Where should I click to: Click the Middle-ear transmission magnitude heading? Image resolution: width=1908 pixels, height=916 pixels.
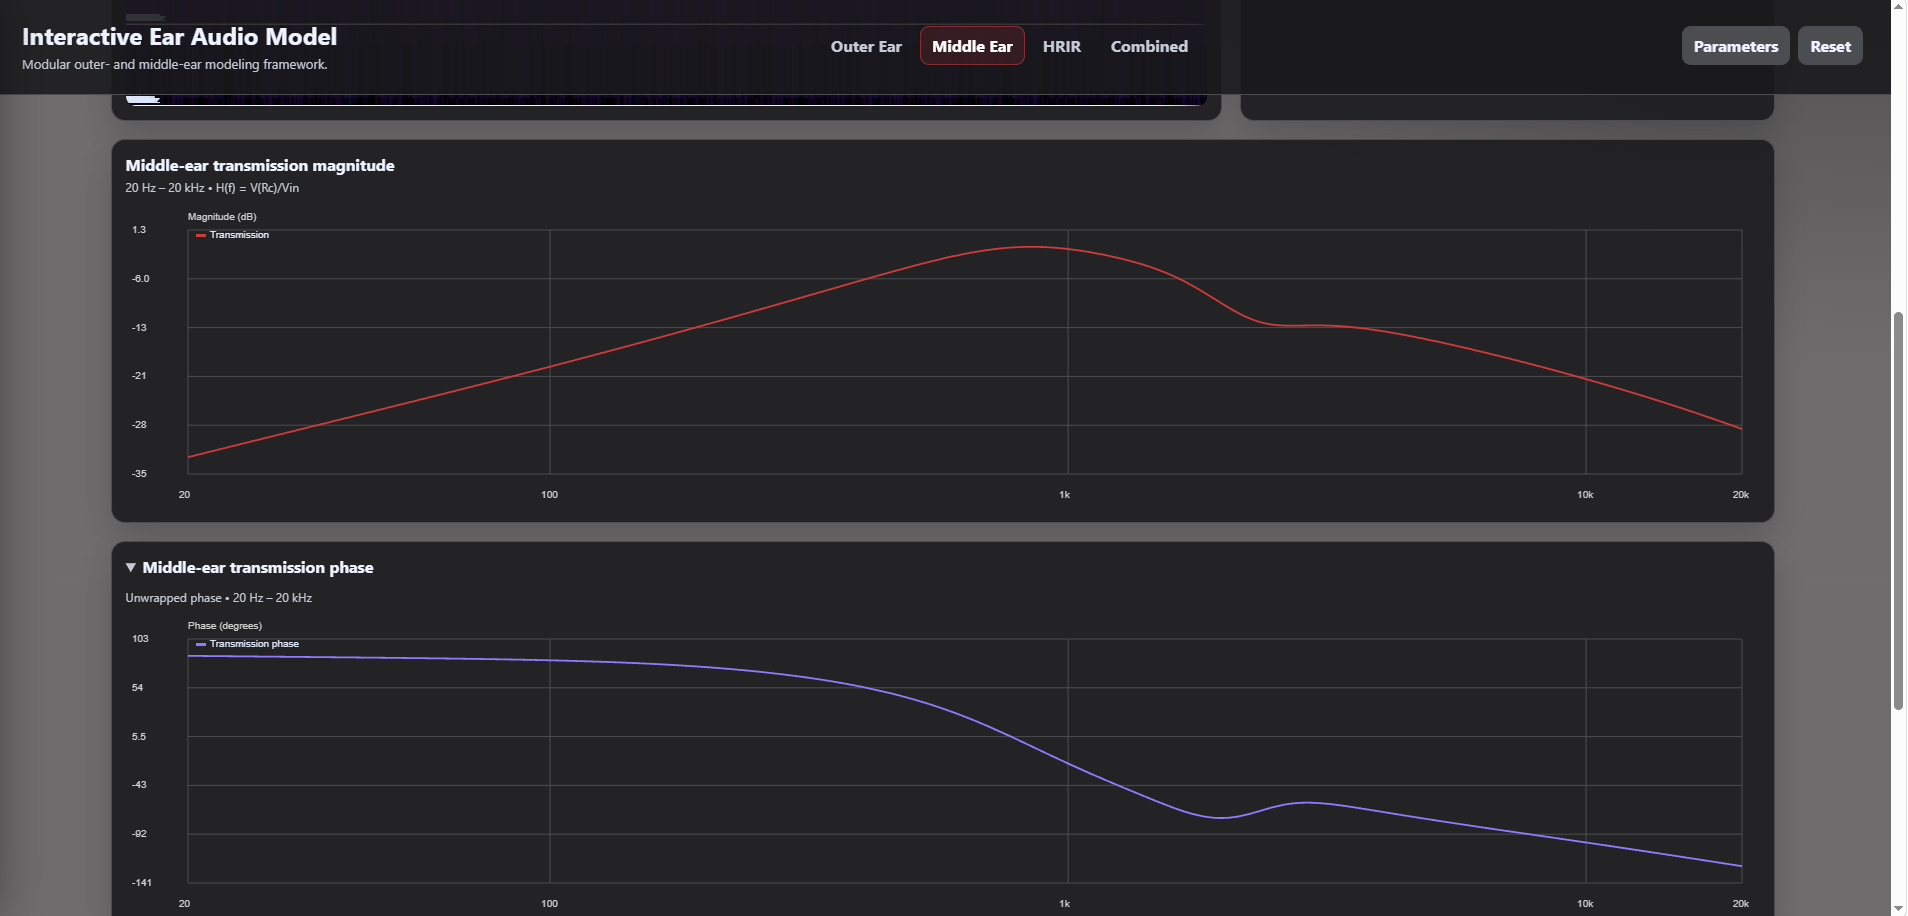pyautogui.click(x=260, y=166)
